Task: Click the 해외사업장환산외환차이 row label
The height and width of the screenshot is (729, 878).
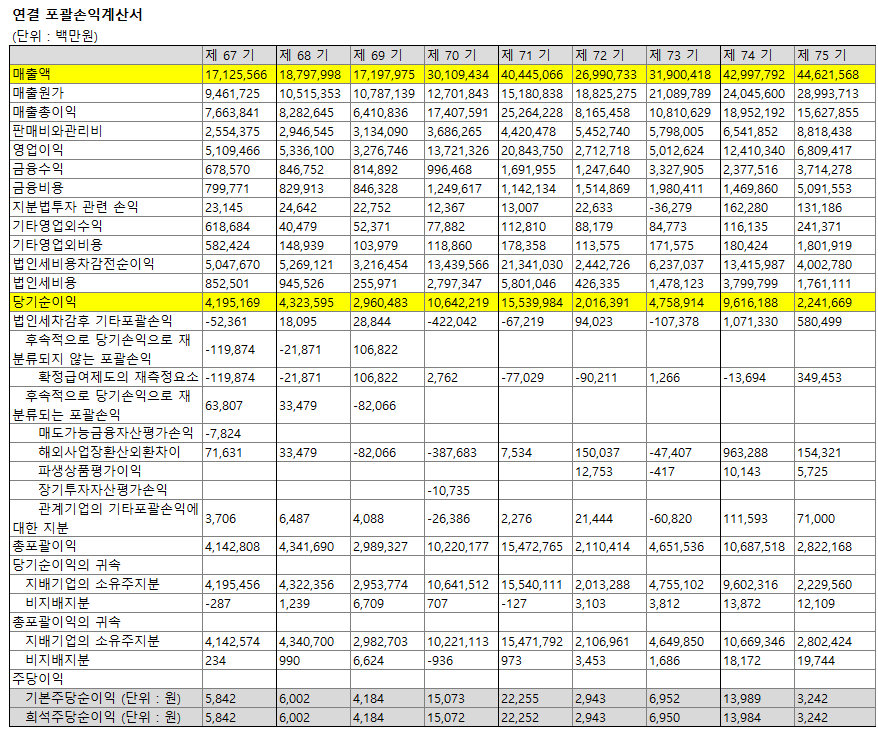Action: [109, 452]
